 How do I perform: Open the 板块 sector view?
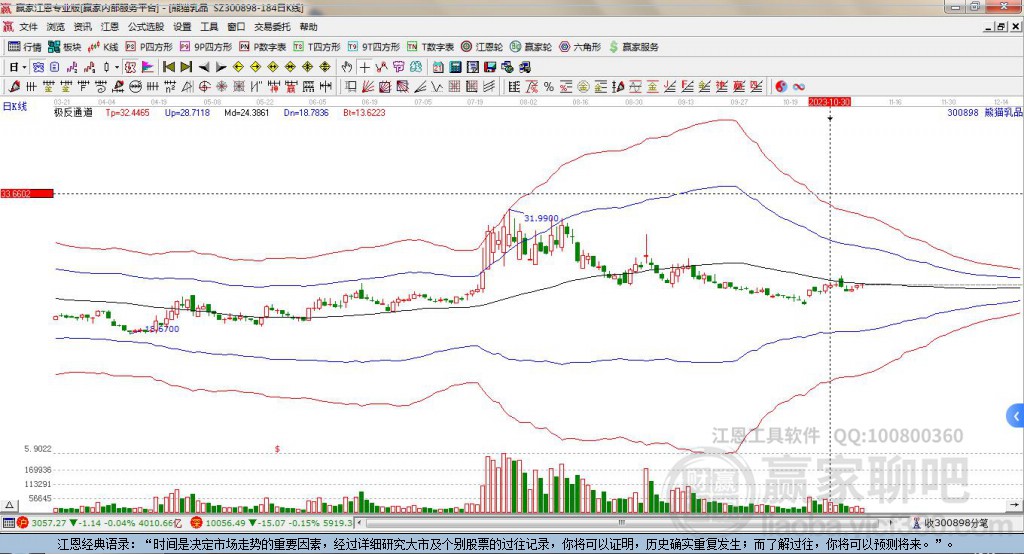[x=65, y=47]
